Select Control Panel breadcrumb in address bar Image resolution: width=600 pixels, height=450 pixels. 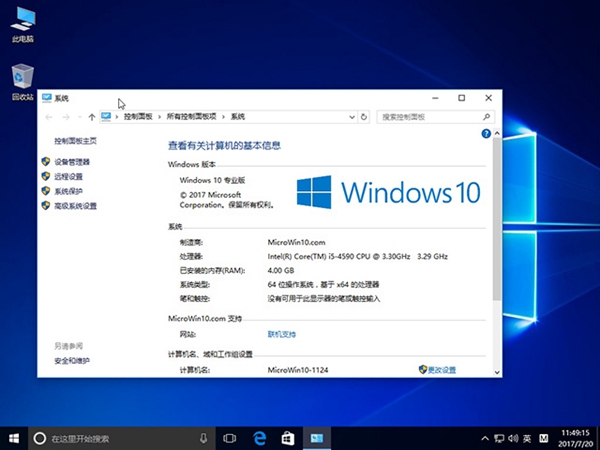(x=138, y=117)
